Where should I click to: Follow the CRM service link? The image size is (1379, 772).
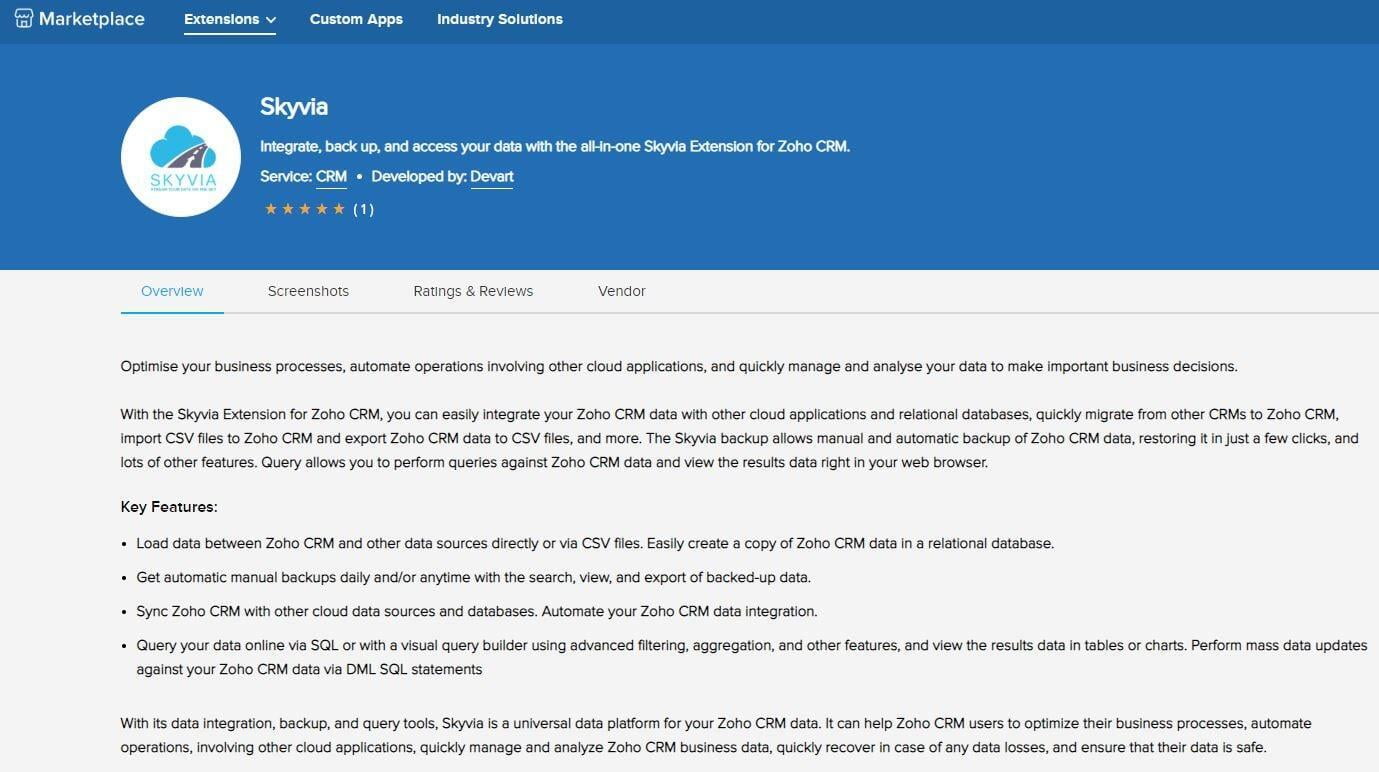331,177
